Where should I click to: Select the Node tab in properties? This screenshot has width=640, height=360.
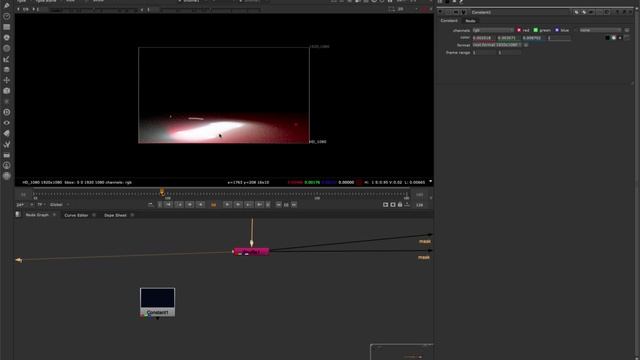(470, 21)
